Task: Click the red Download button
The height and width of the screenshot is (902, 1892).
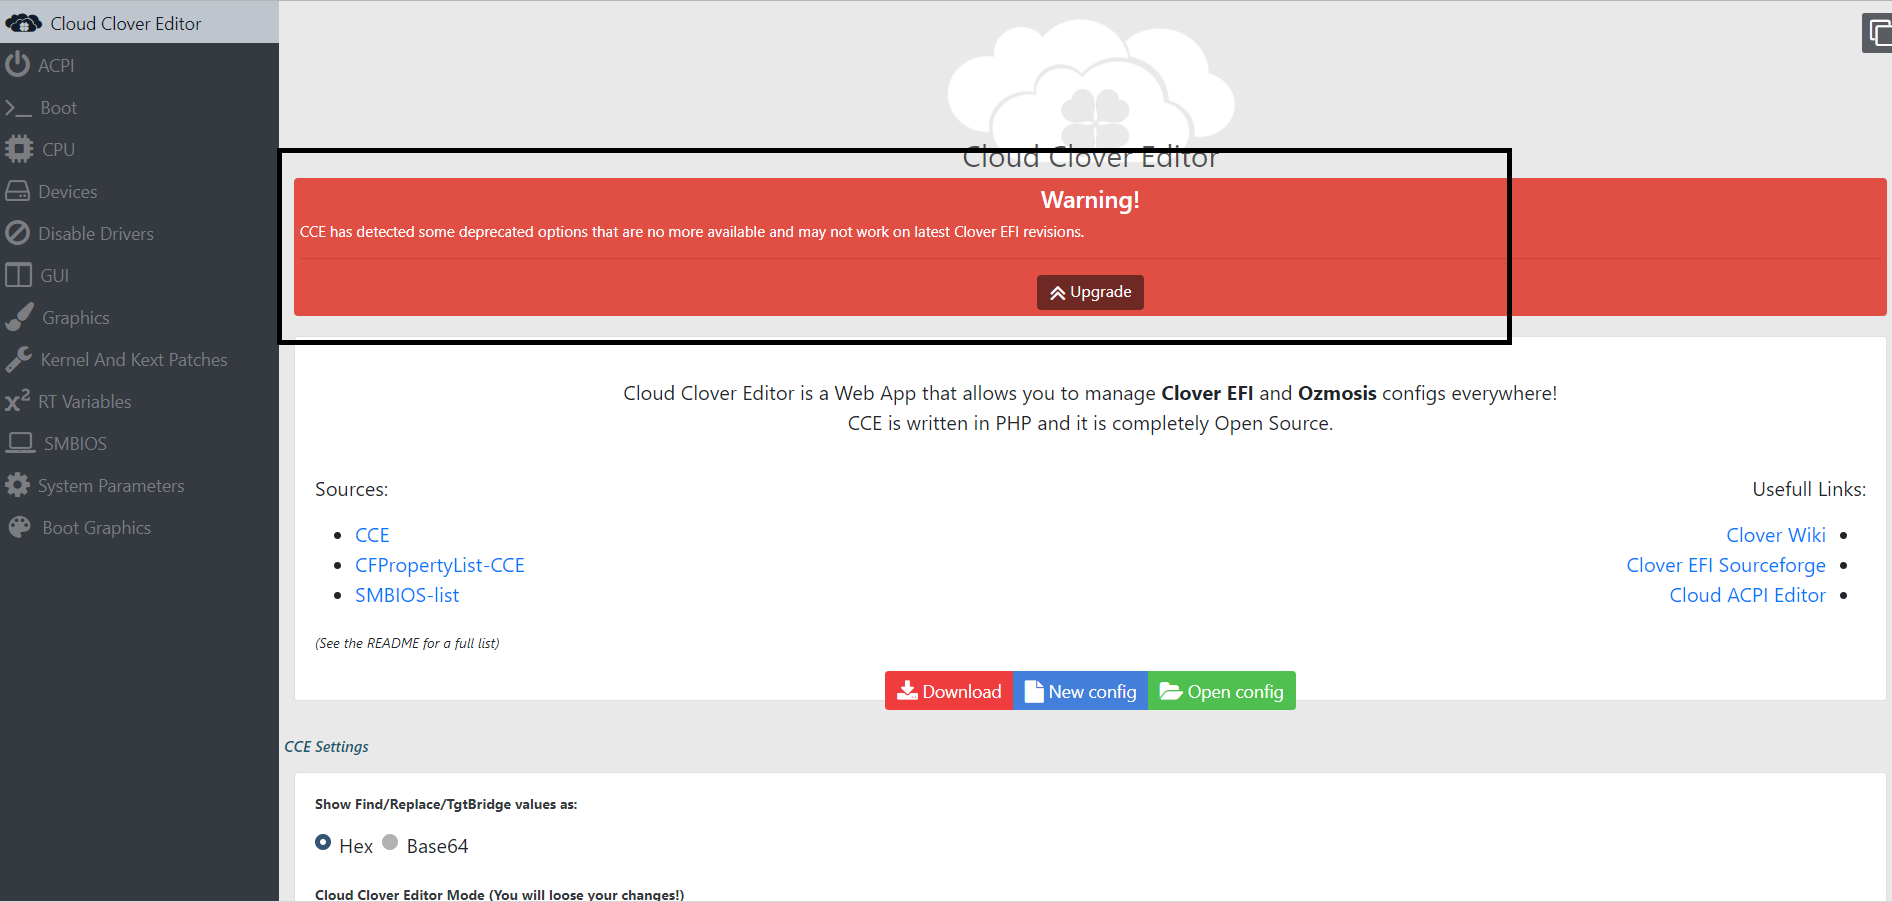Action: tap(949, 691)
